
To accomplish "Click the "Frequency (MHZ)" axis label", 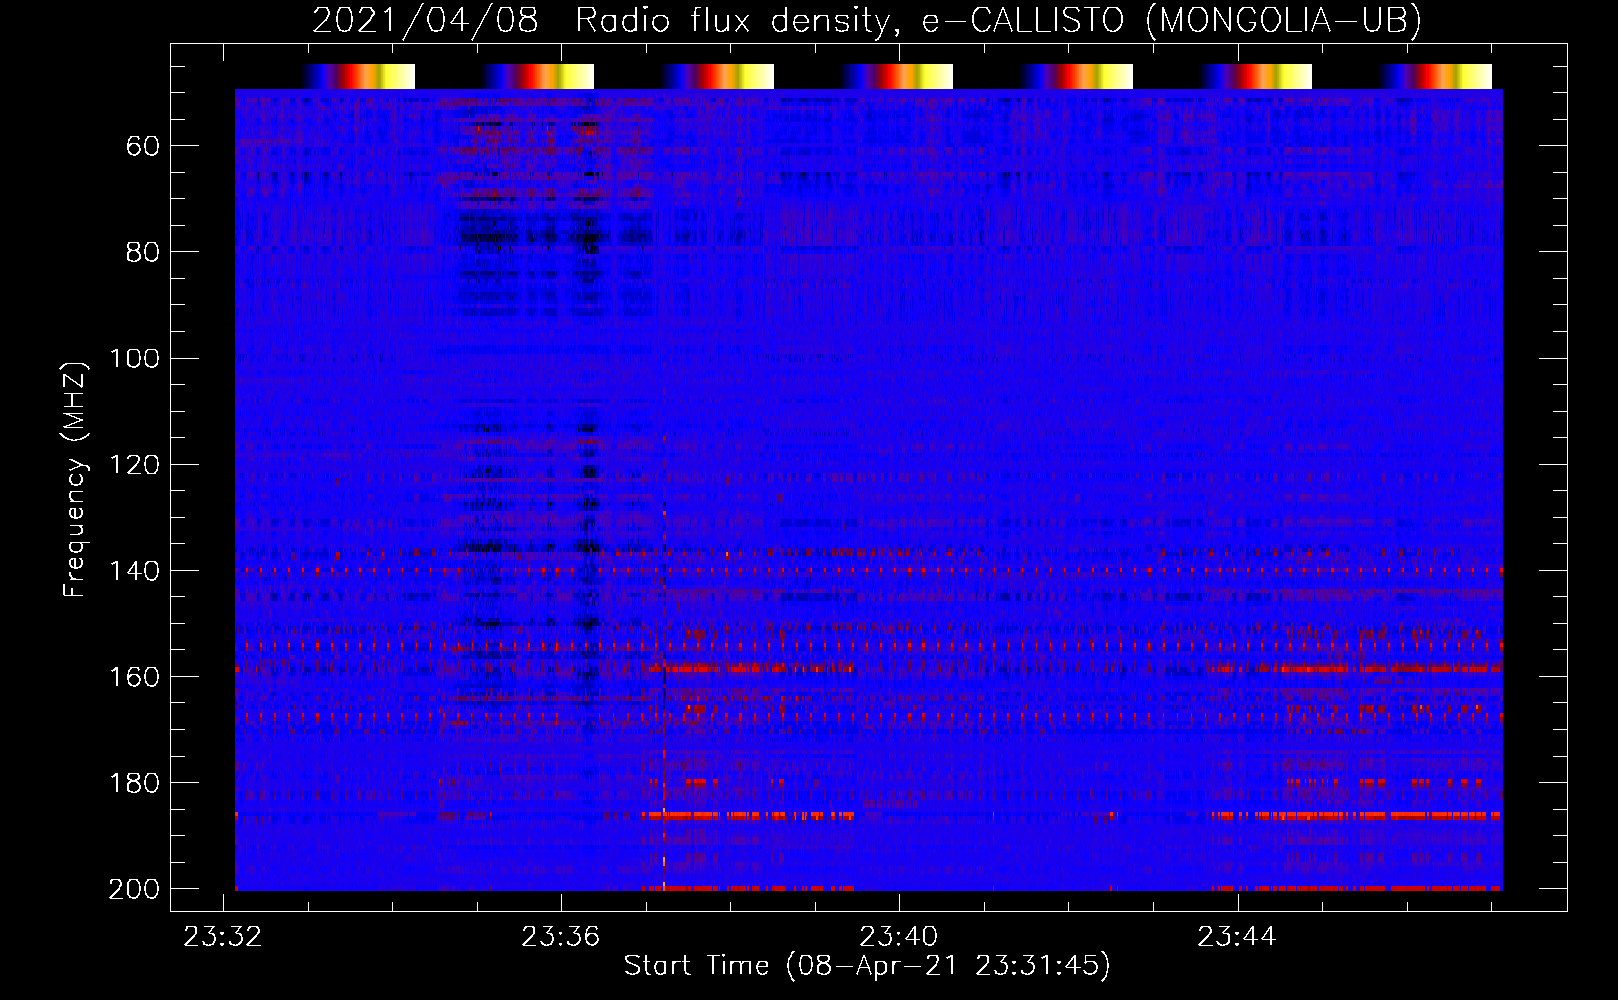I will point(75,479).
